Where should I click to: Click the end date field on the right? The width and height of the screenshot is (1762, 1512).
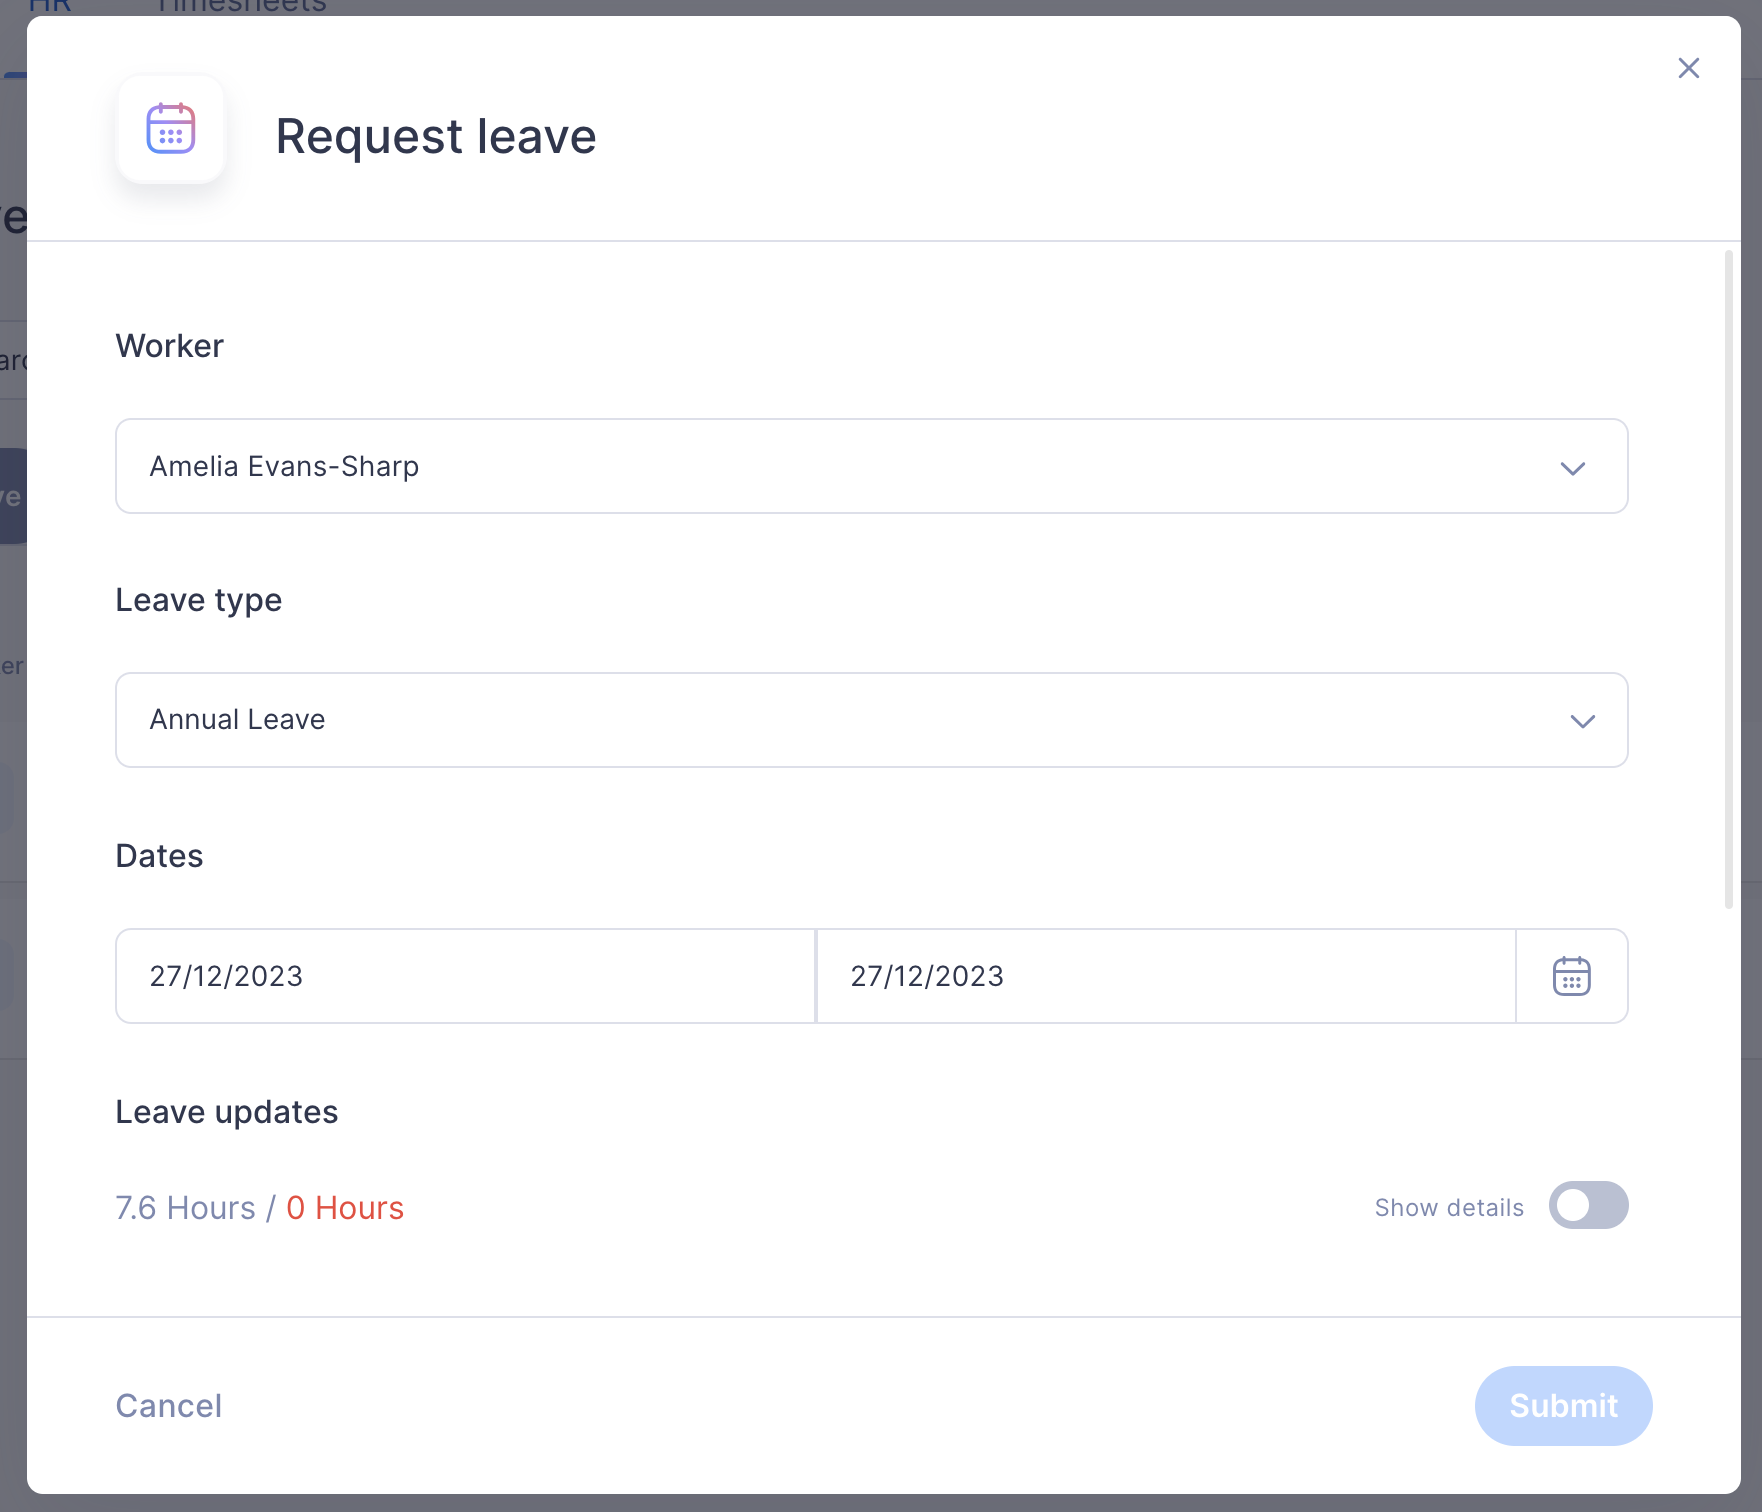[1166, 976]
